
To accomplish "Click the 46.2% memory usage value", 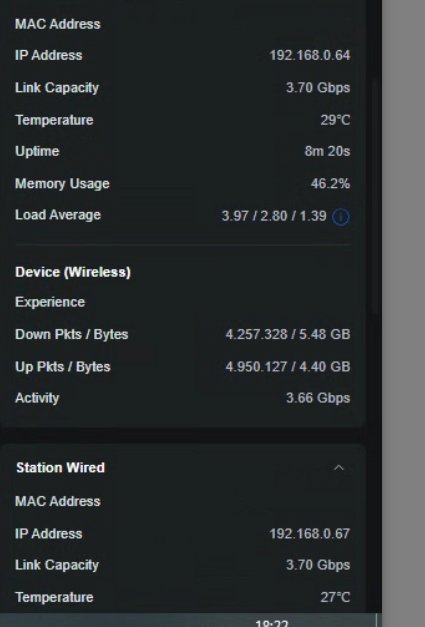I will [x=330, y=184].
